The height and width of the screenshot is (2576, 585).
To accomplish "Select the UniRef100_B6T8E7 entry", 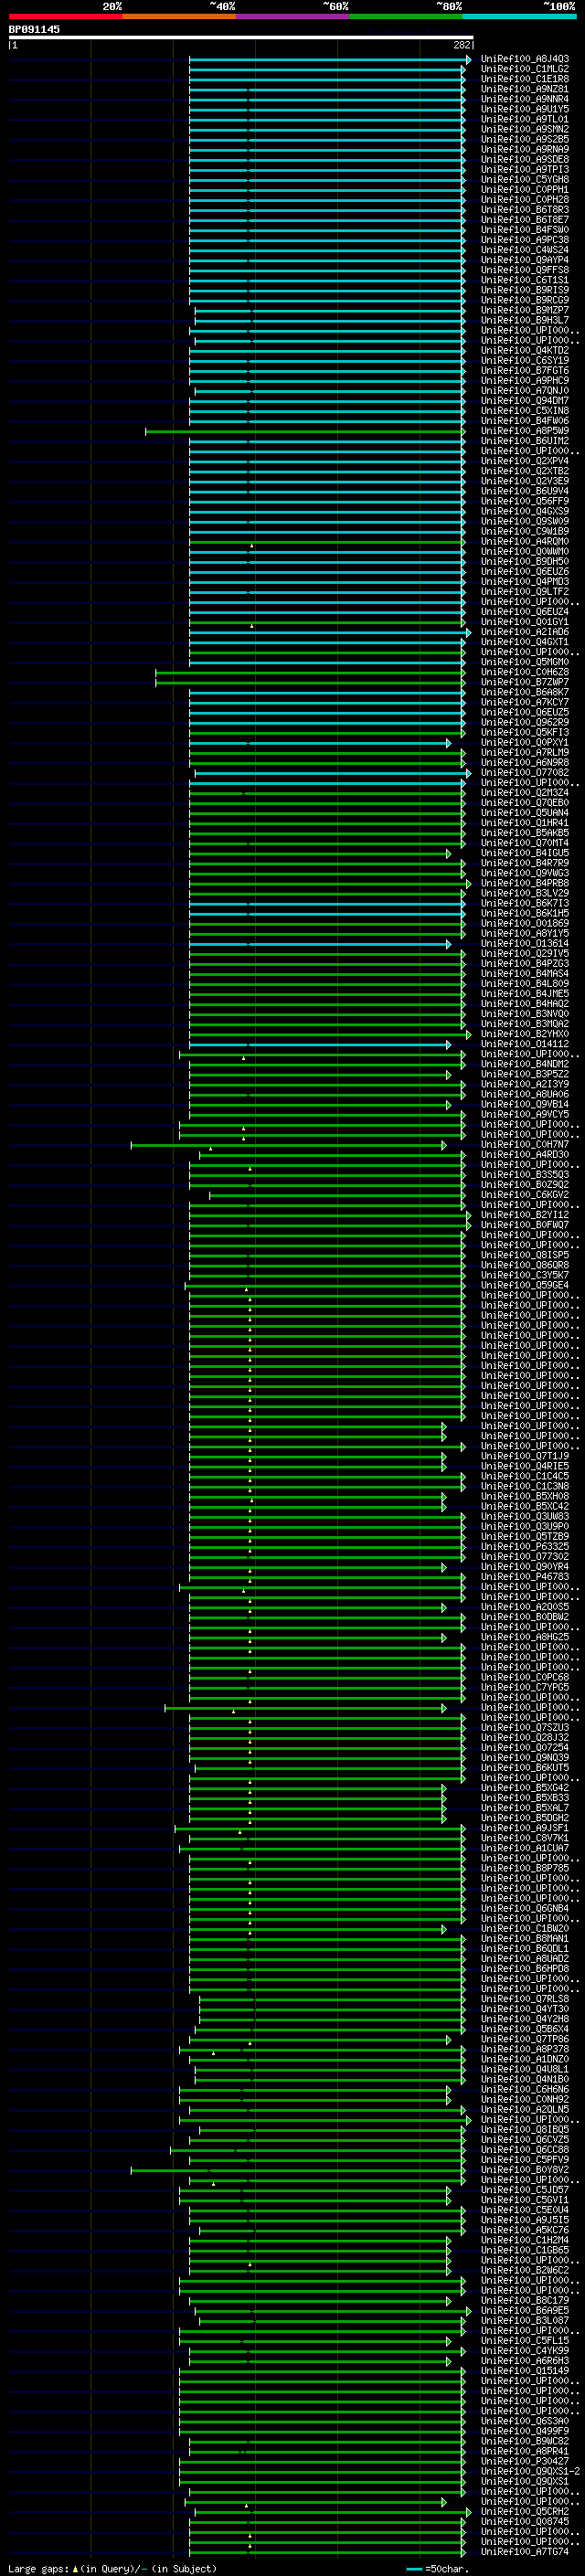I will (x=525, y=219).
